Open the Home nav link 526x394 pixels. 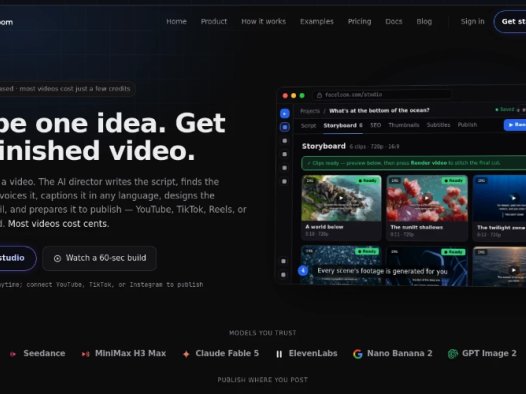coord(176,21)
